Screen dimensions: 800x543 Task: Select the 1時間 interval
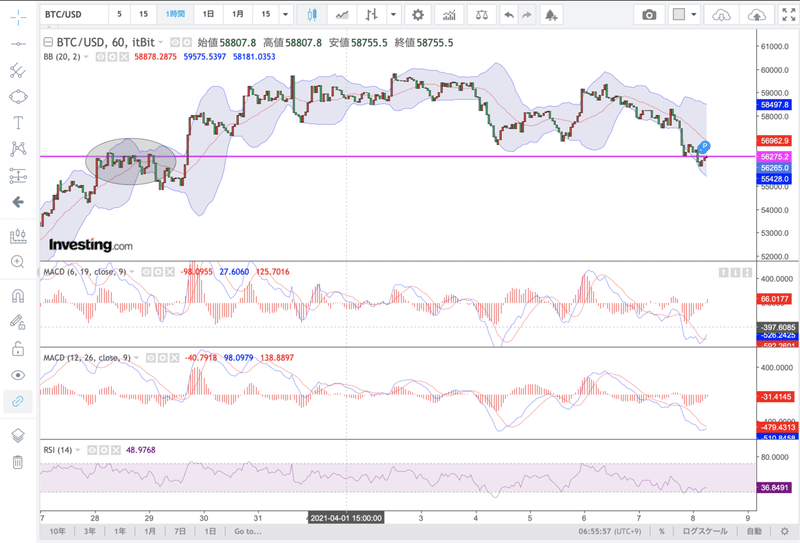pos(175,15)
